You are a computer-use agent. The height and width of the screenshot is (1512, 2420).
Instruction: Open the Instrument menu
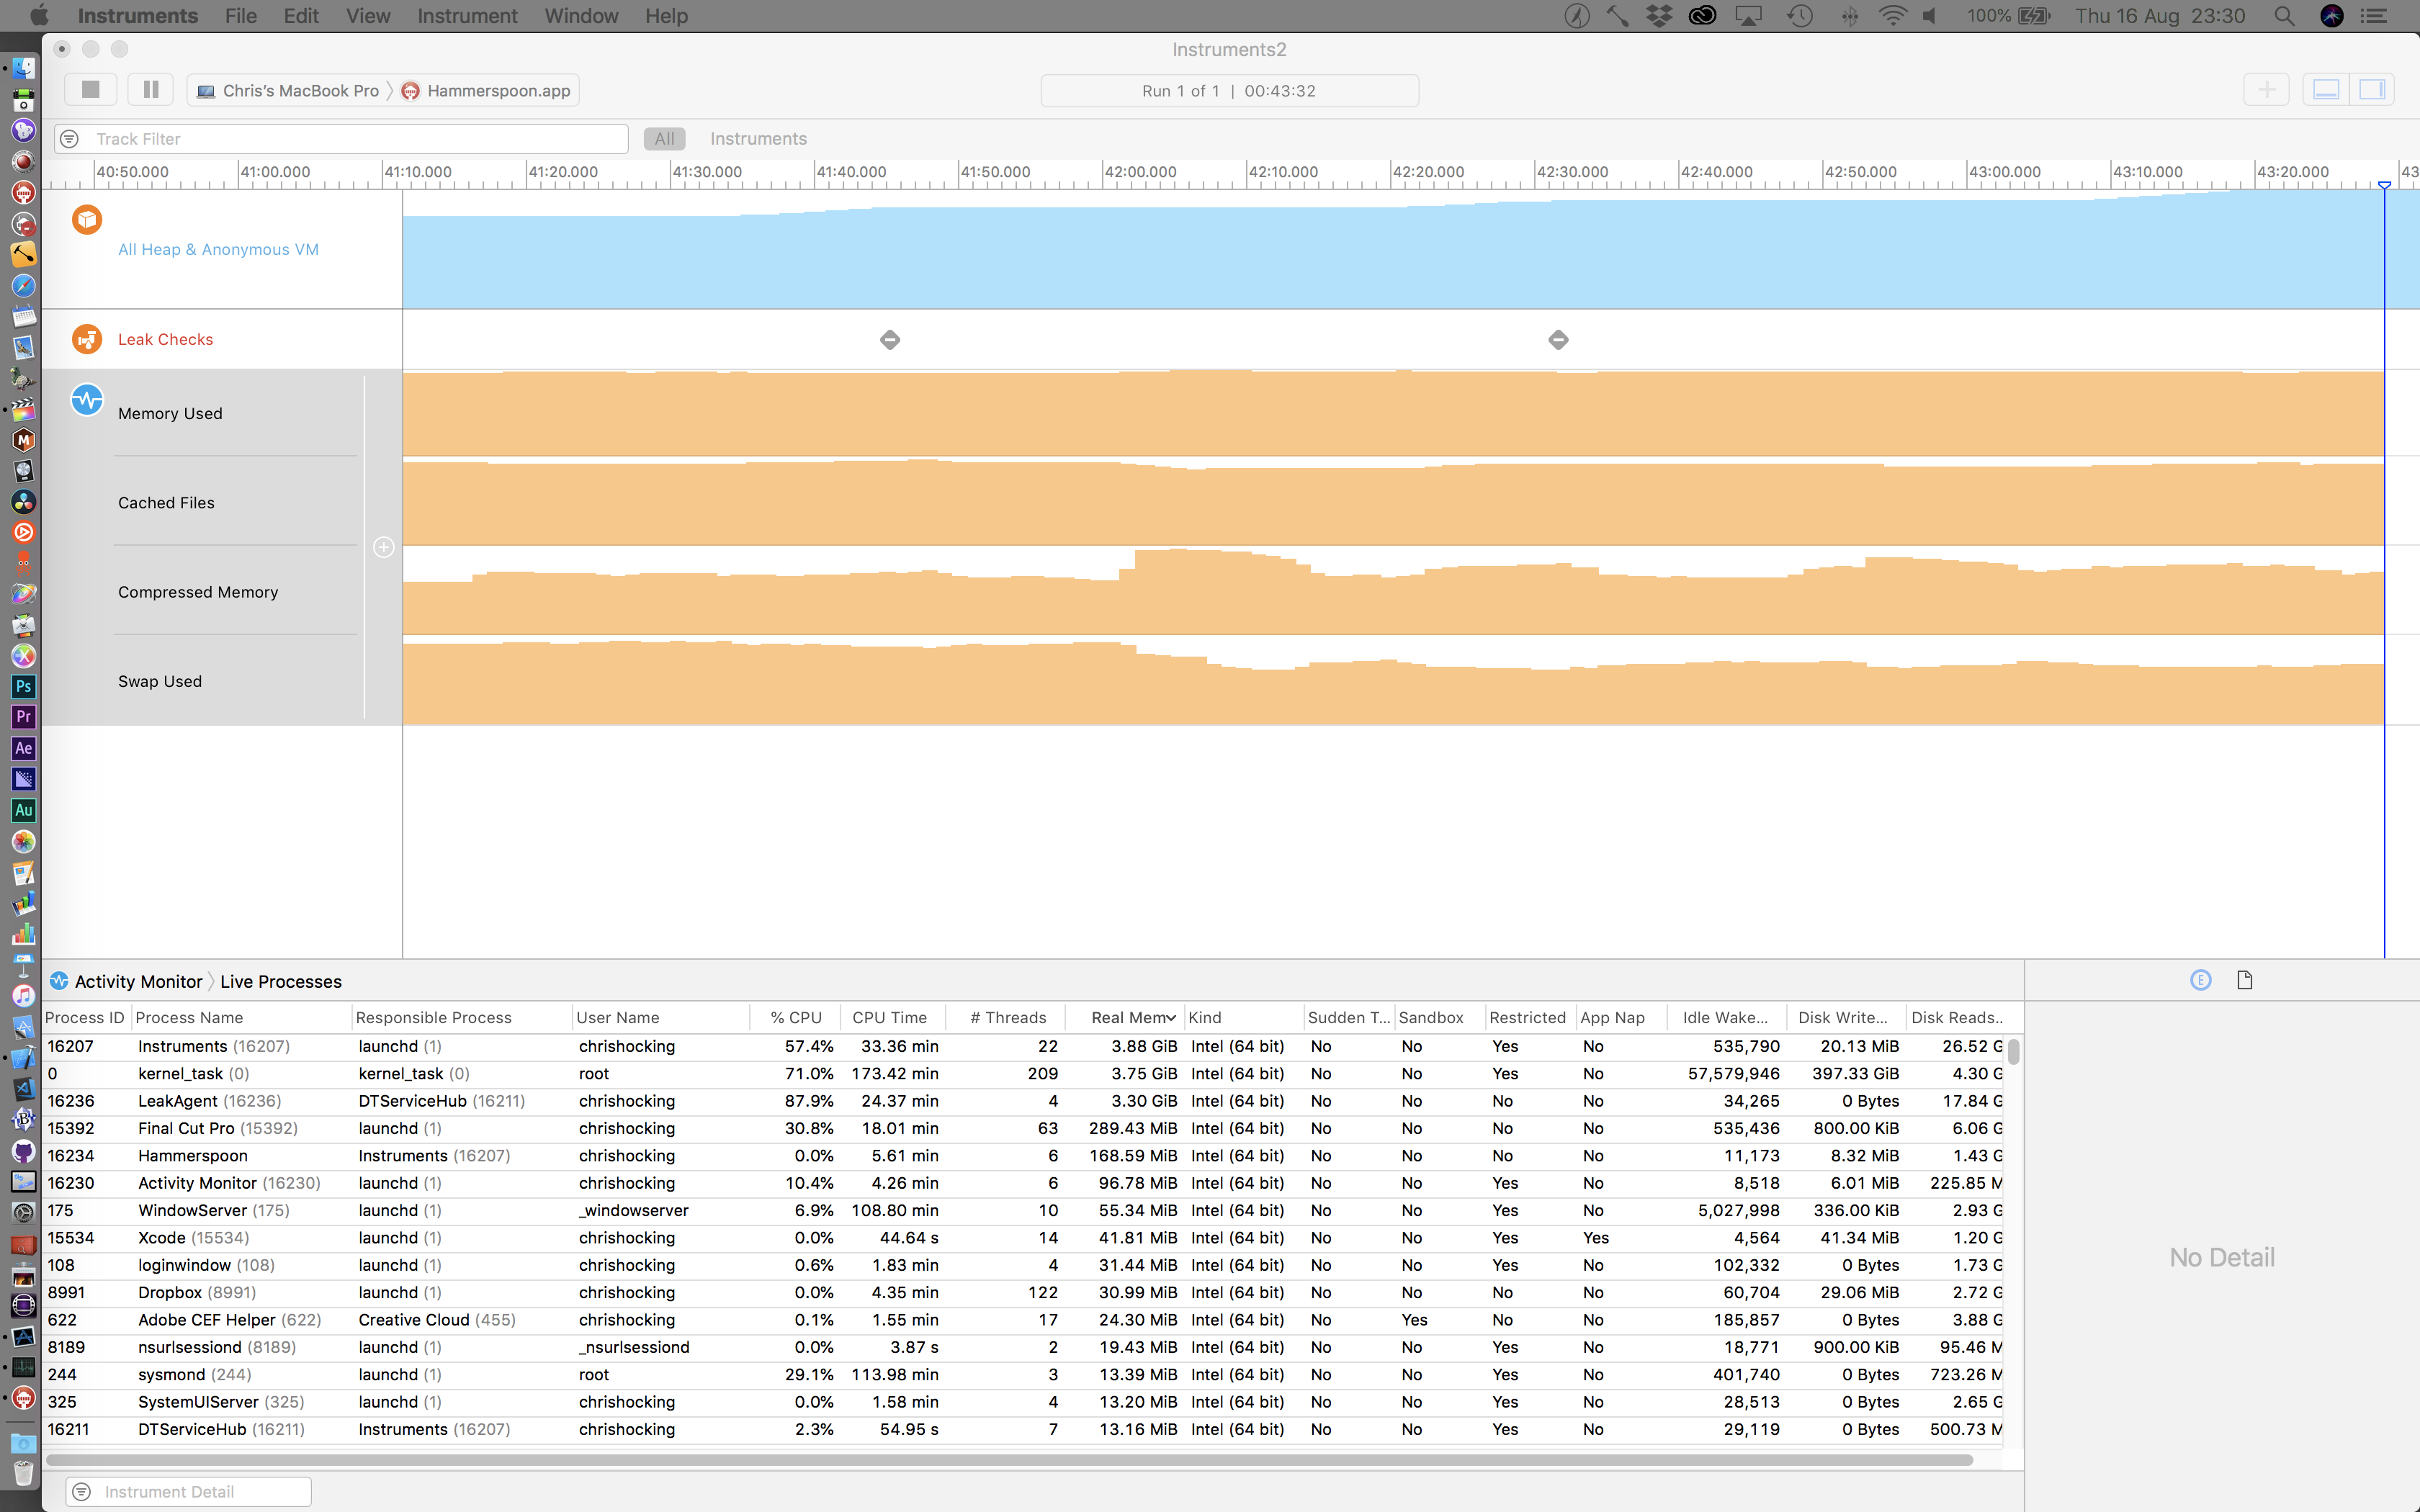[467, 16]
